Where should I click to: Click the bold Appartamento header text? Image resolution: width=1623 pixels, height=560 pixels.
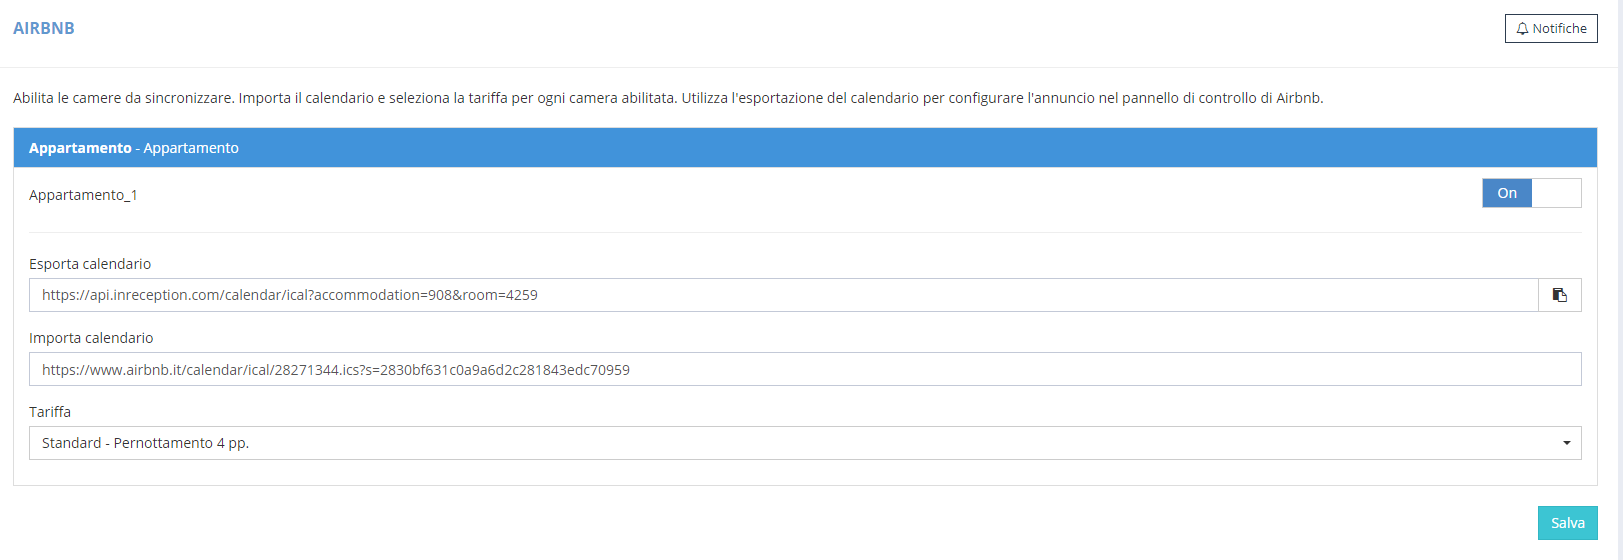(80, 148)
